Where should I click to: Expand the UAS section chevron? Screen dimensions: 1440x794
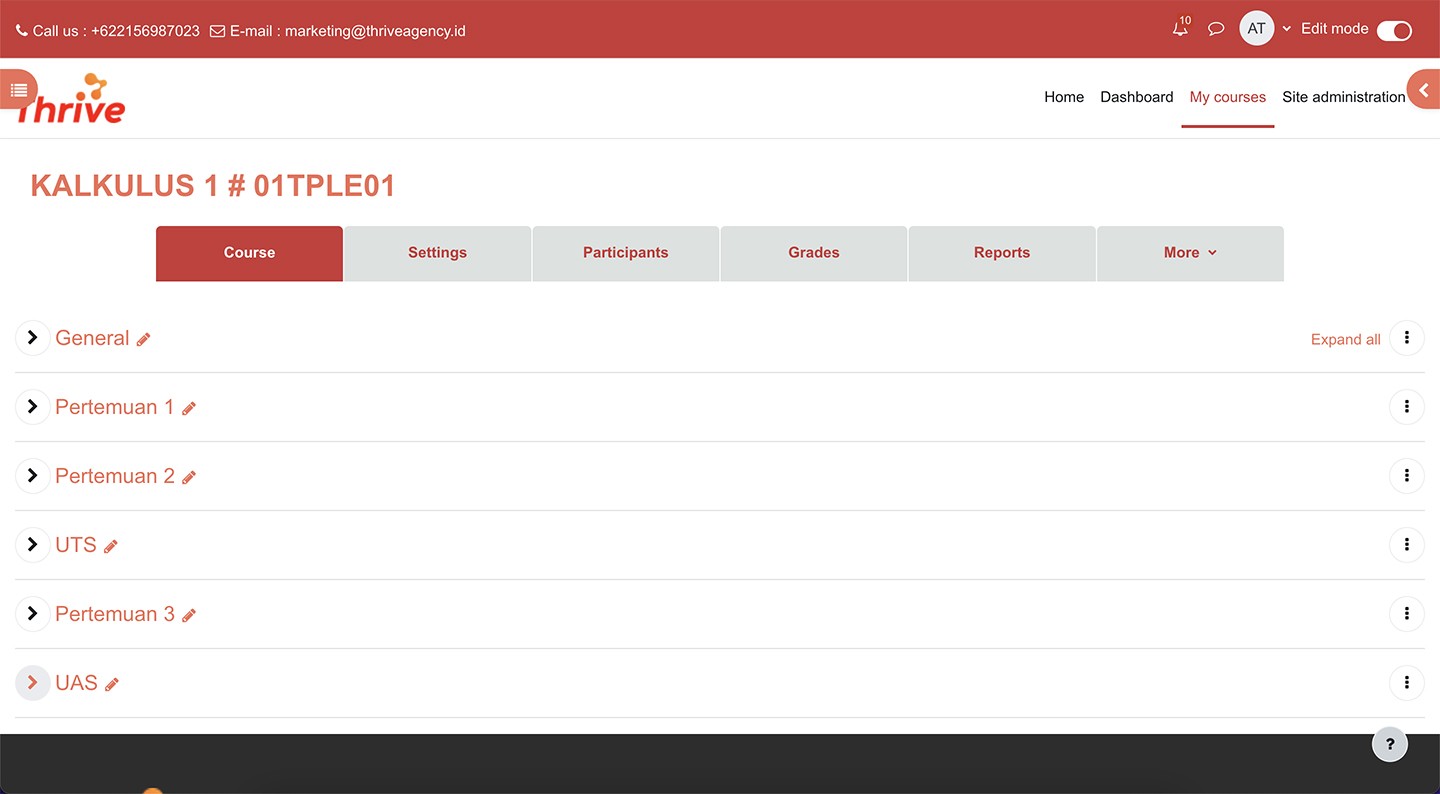33,683
